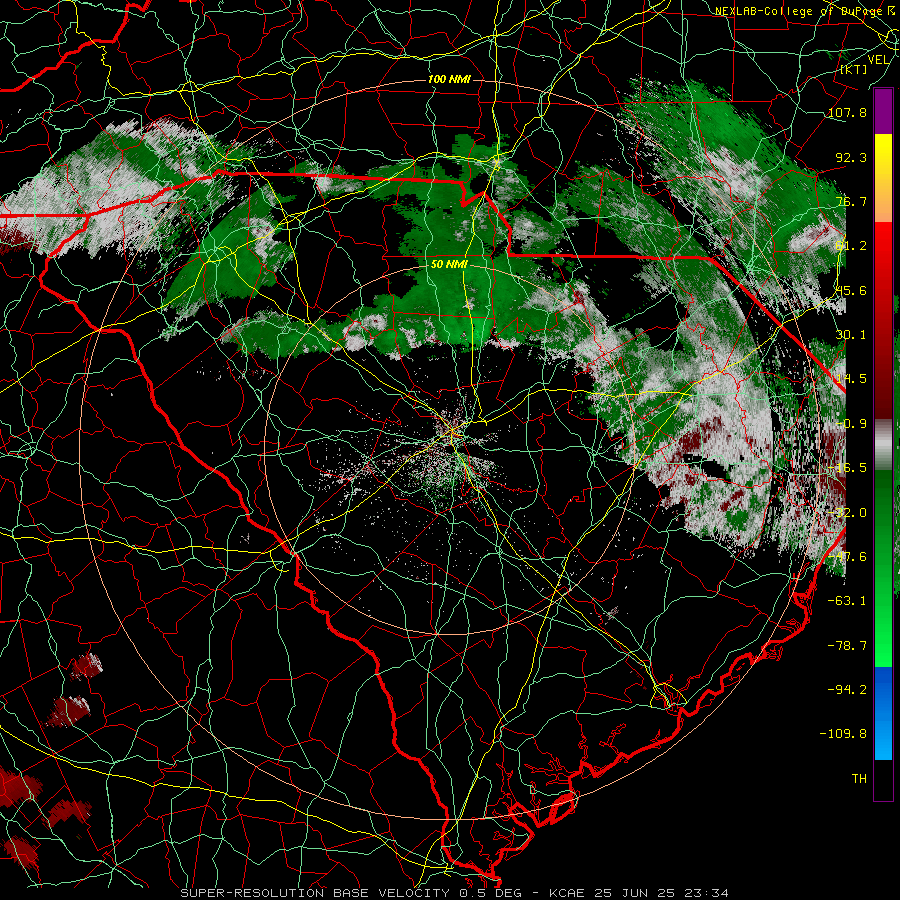Viewport: 900px width, 900px height.
Task: Click the -32.0 legend value
Action: (847, 513)
